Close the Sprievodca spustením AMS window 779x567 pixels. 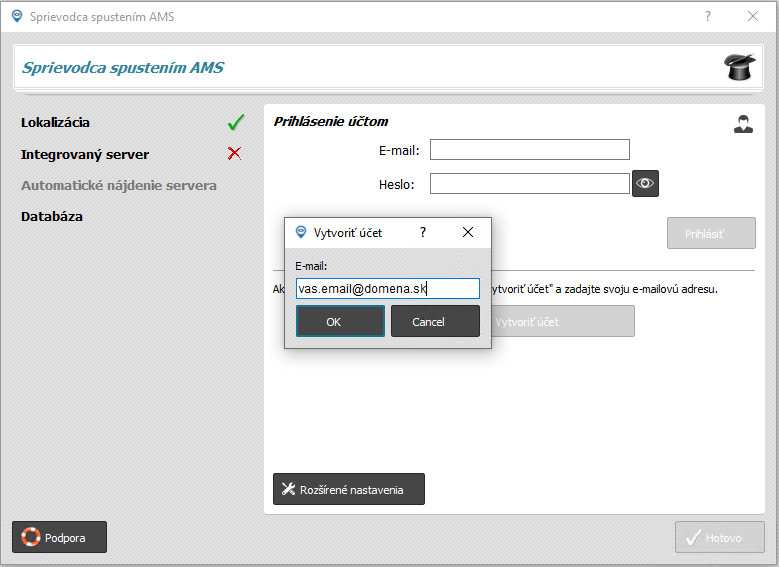click(x=753, y=16)
